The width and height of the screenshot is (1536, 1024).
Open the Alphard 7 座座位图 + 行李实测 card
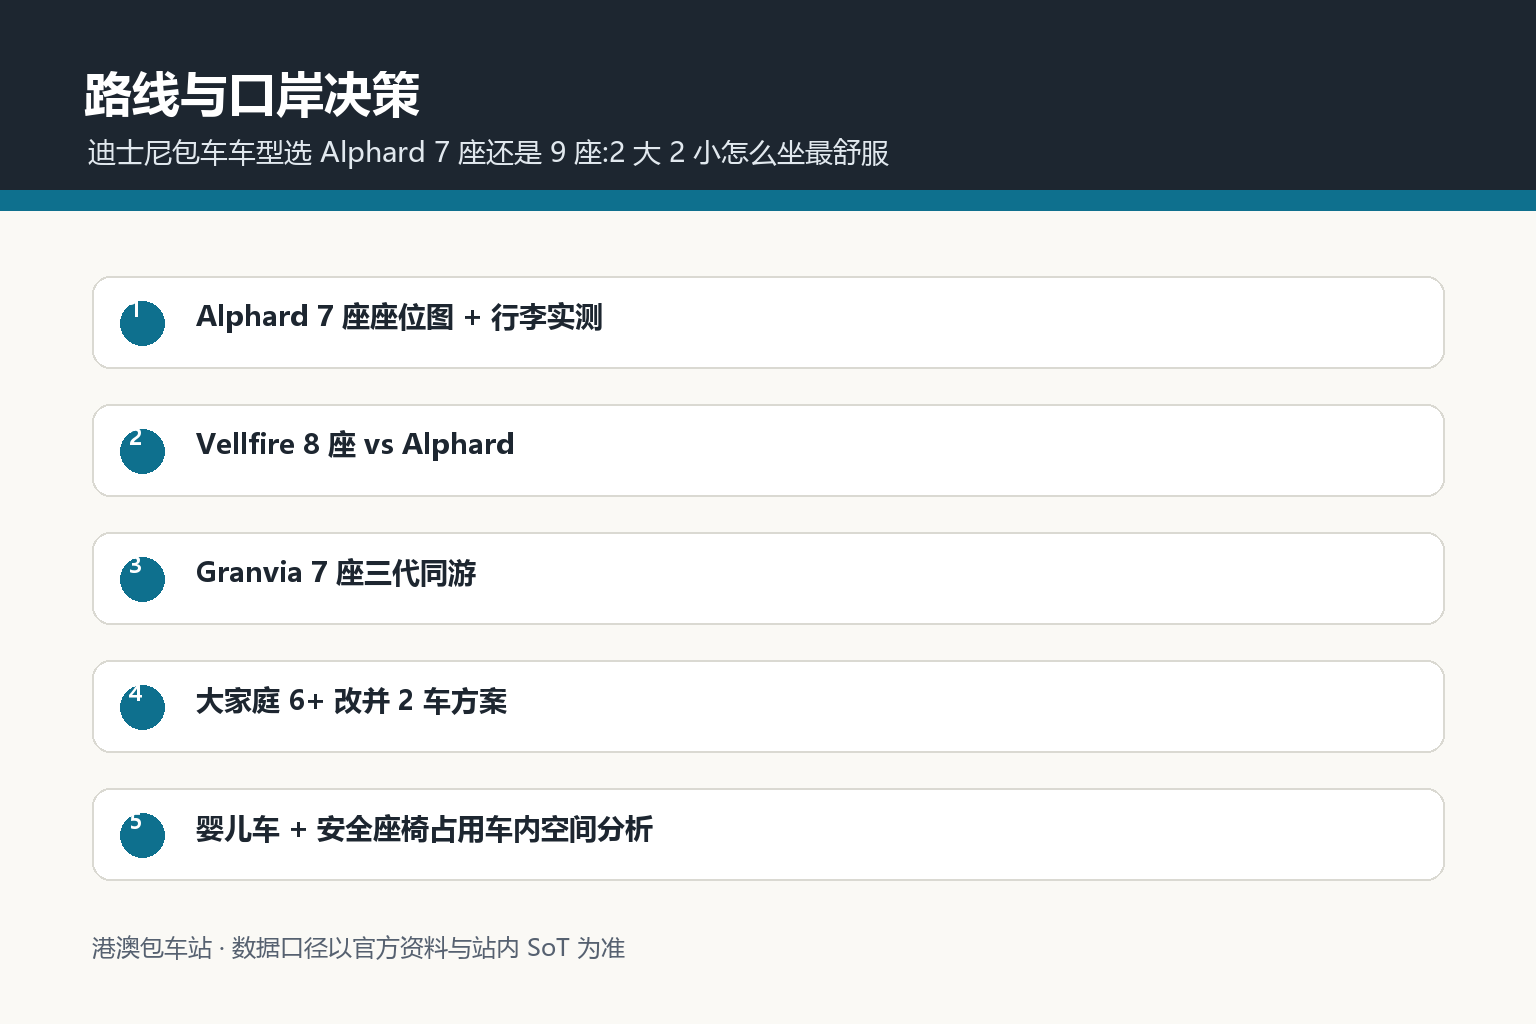pos(768,323)
